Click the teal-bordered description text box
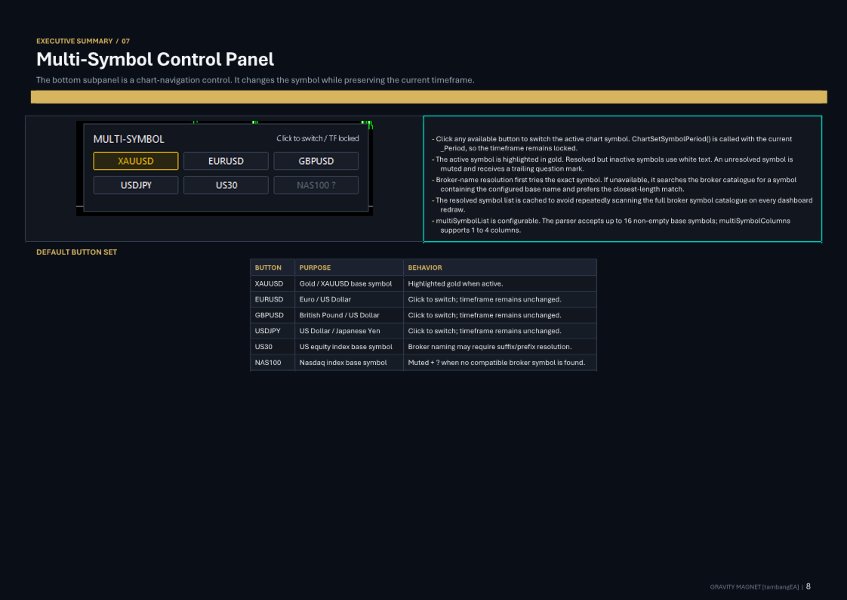This screenshot has width=847, height=600. 622,179
